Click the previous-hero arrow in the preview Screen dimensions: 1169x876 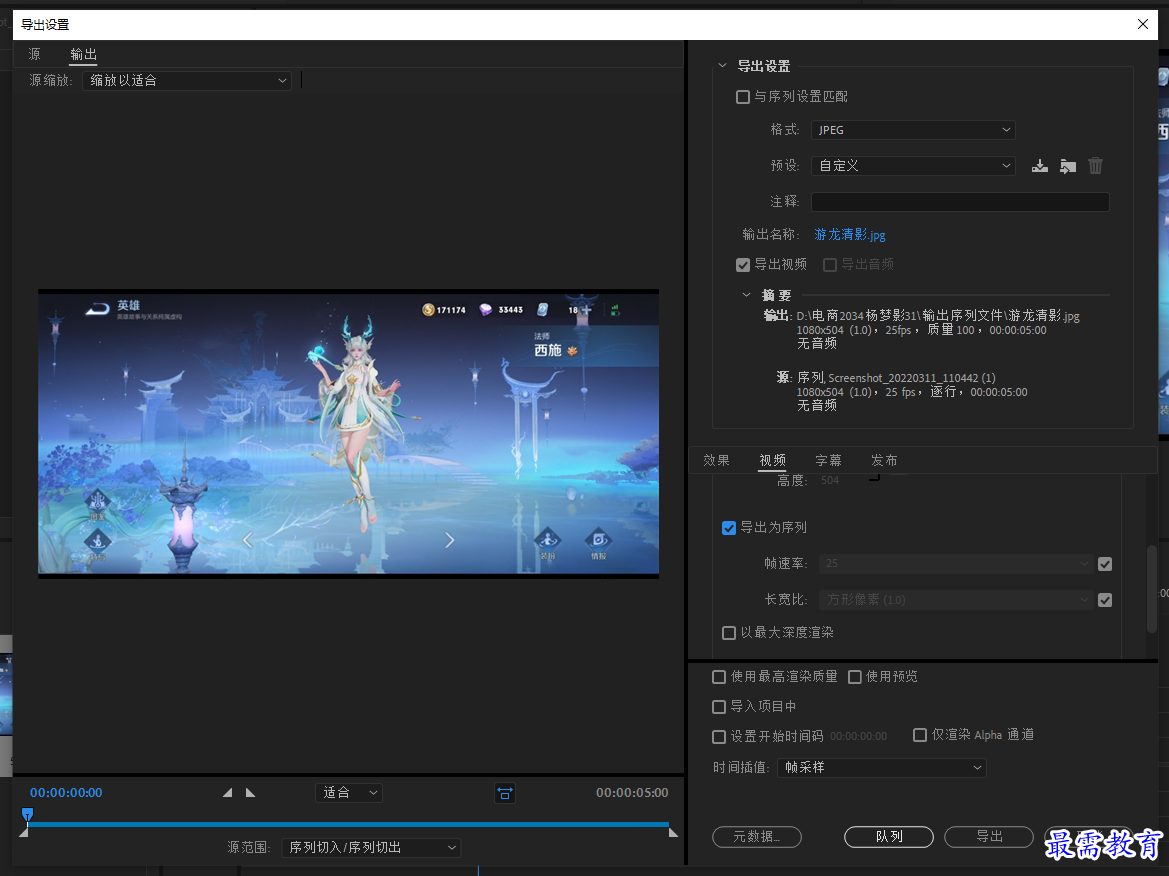click(248, 540)
